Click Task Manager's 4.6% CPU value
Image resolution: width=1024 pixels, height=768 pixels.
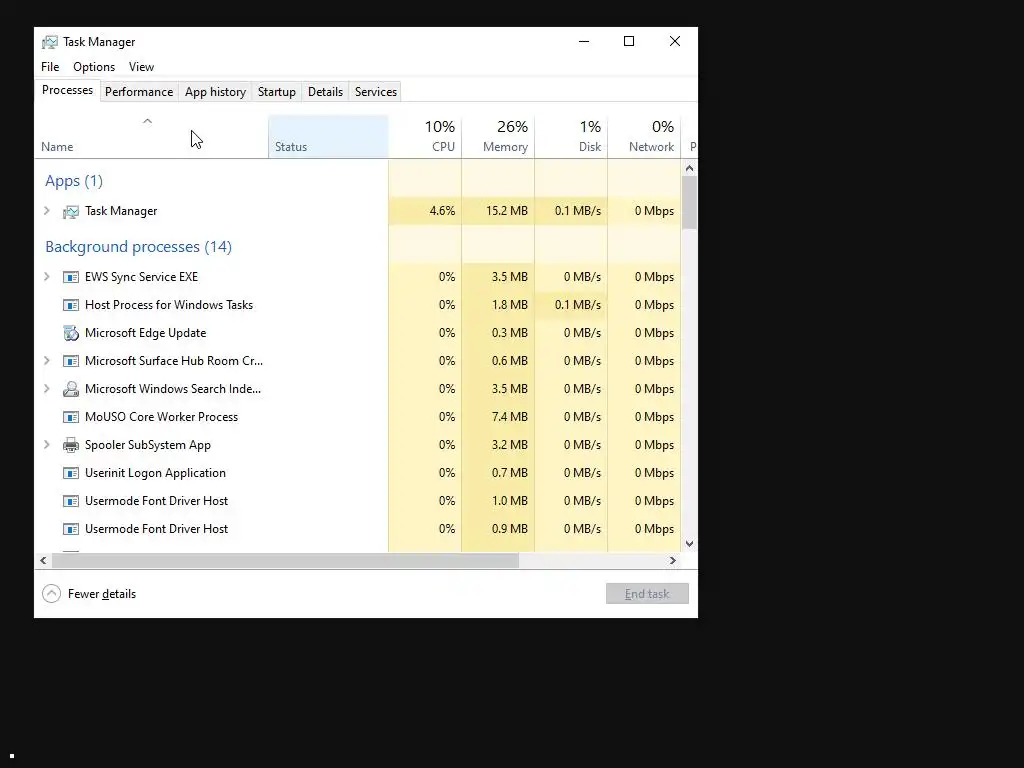pos(442,211)
